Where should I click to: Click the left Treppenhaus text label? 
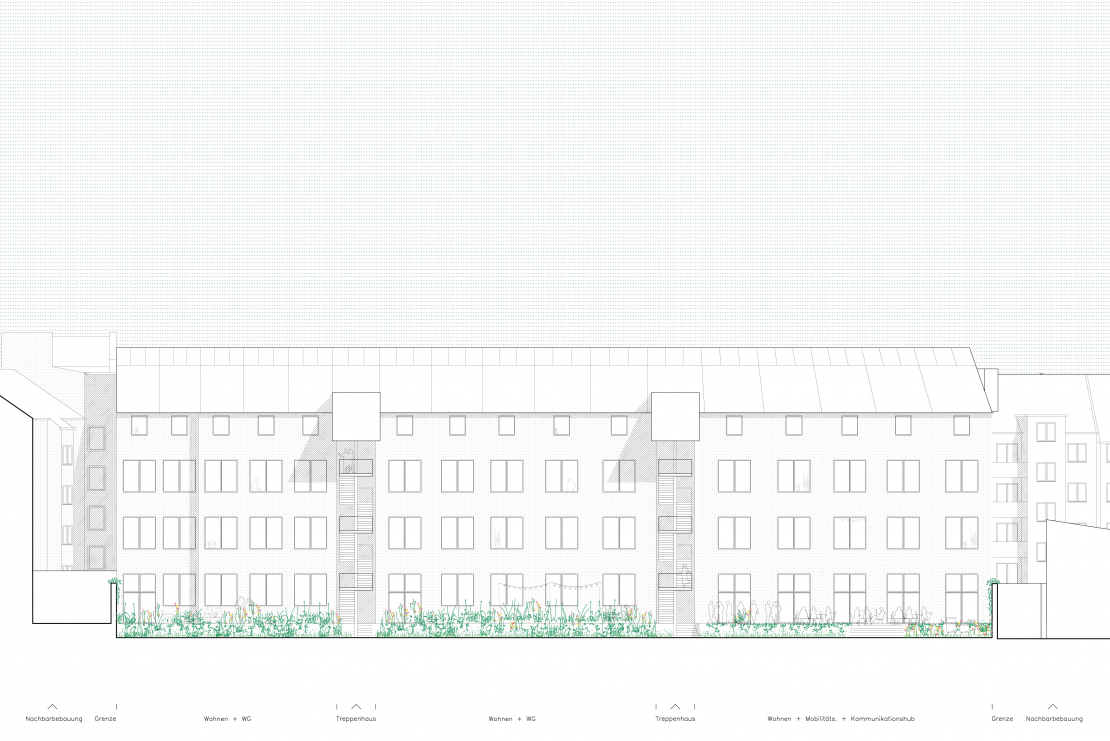click(356, 719)
